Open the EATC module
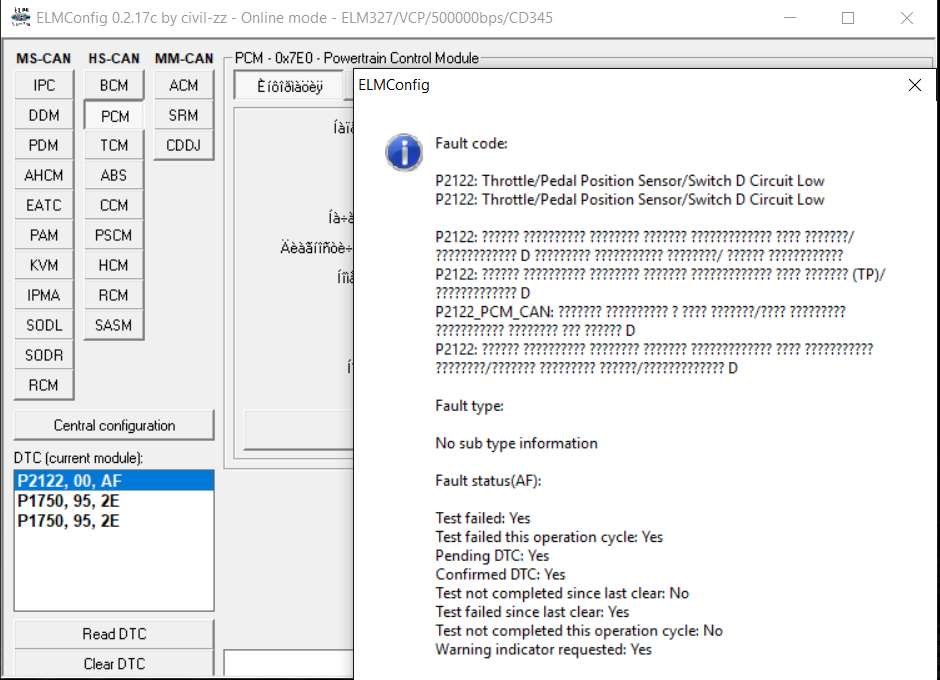 point(44,206)
